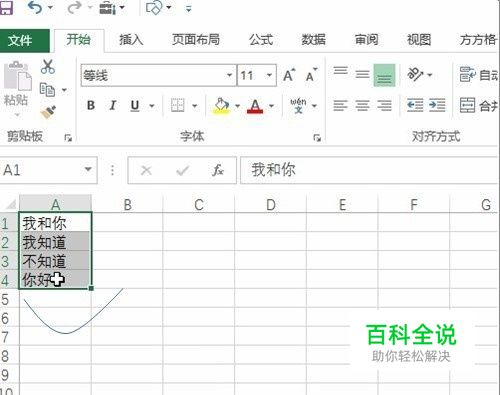Click the briefcase toolbox icon
Screen dimensions: 500x395
(x=107, y=7)
